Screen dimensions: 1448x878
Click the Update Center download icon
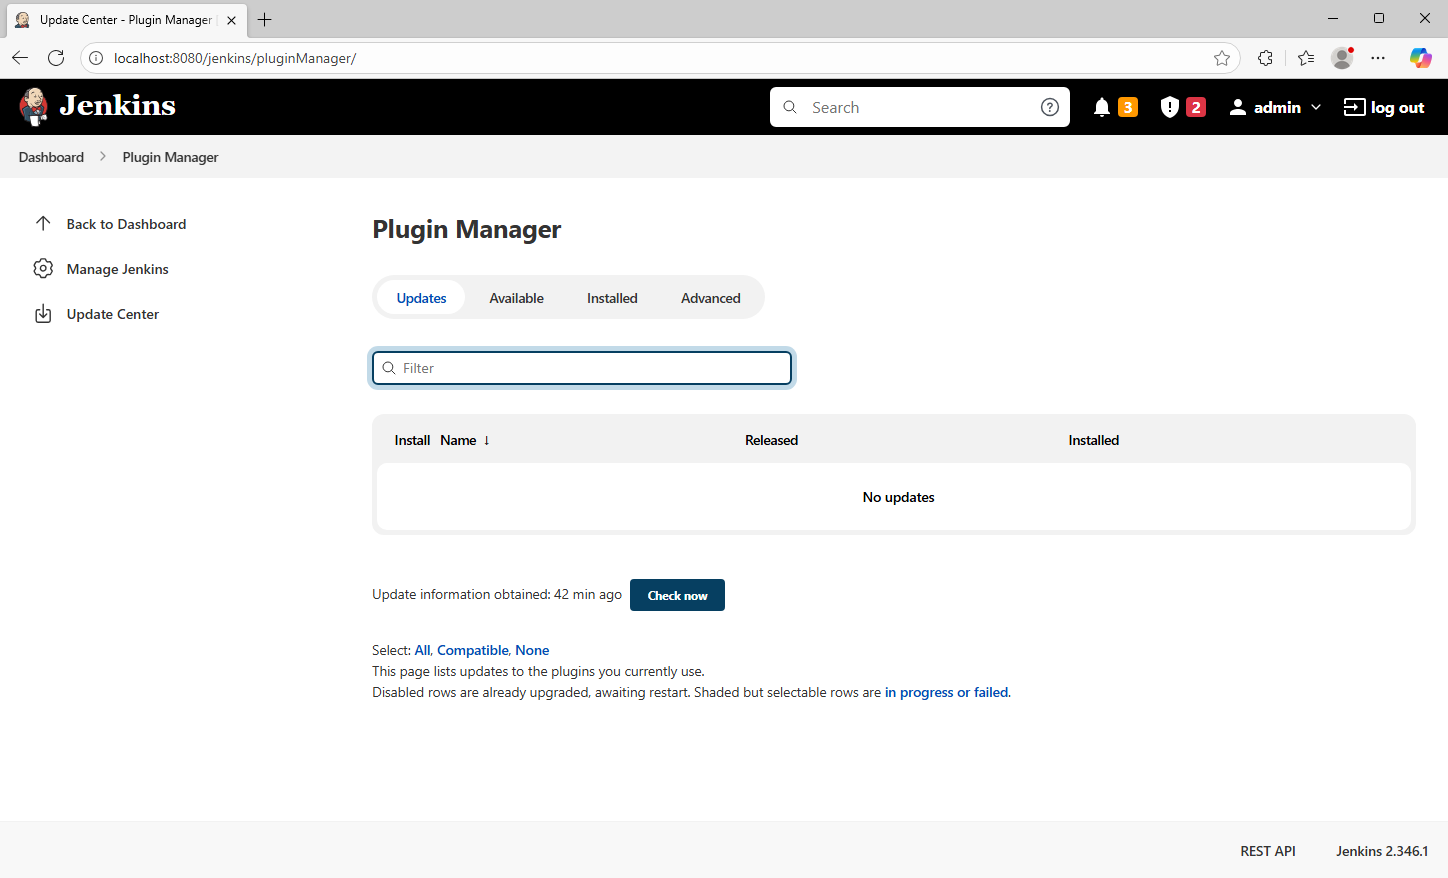[x=43, y=314]
